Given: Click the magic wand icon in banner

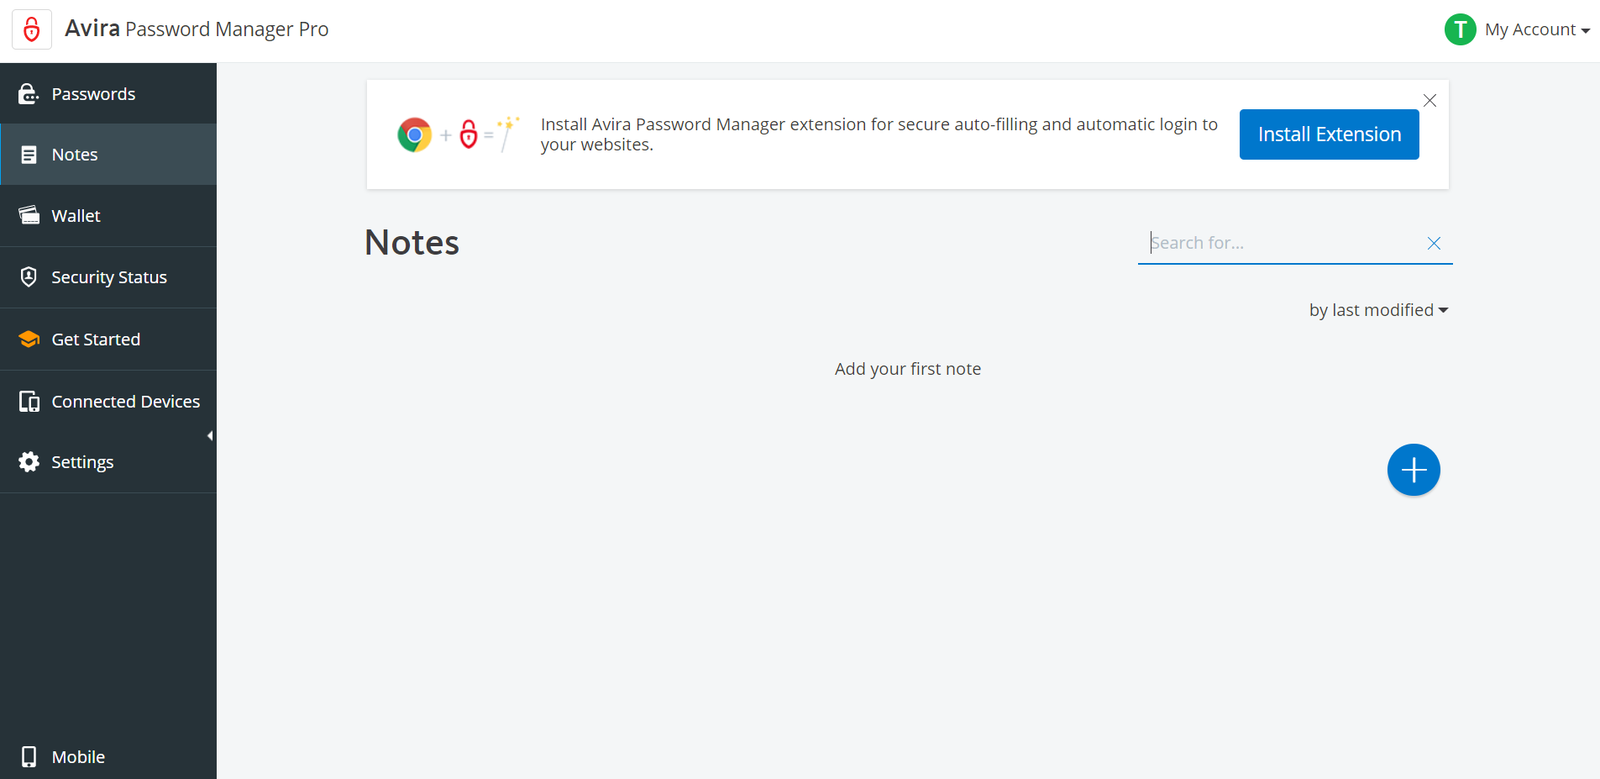Looking at the screenshot, I should [x=509, y=133].
